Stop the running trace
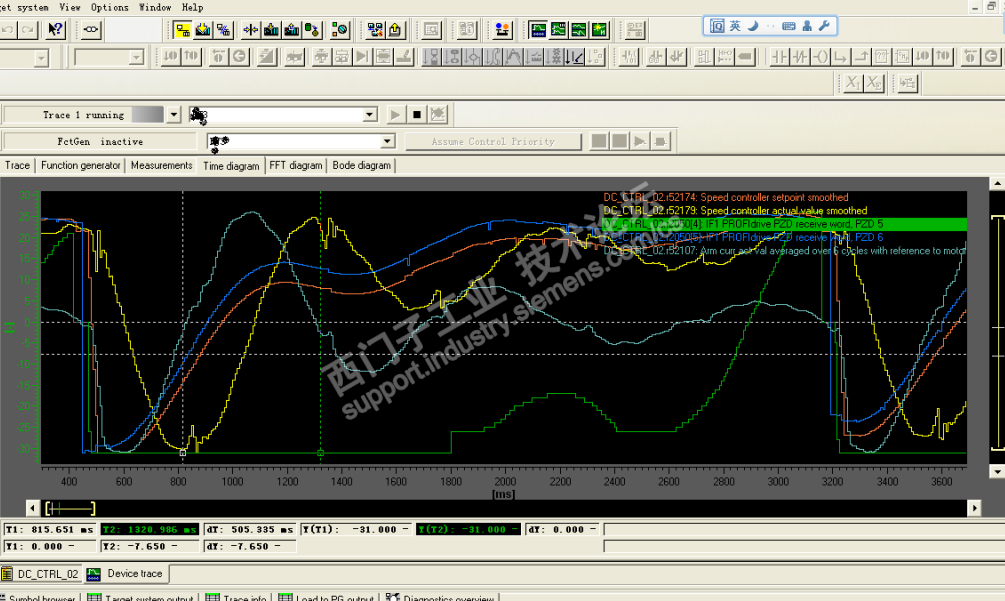The height and width of the screenshot is (601, 1005). tap(417, 115)
